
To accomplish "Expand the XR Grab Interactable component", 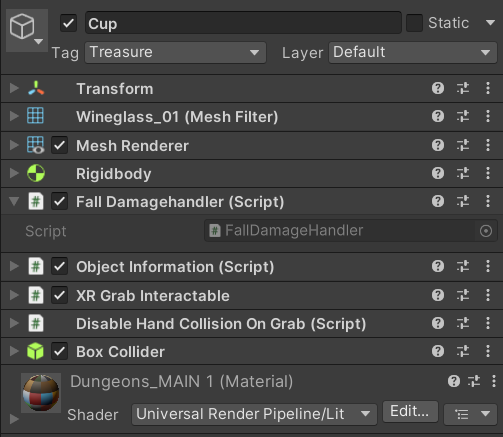I will (14, 295).
